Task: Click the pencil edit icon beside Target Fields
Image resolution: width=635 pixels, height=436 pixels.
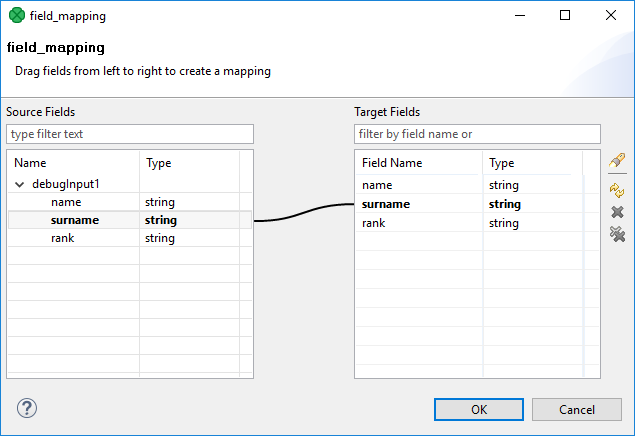Action: (x=617, y=161)
